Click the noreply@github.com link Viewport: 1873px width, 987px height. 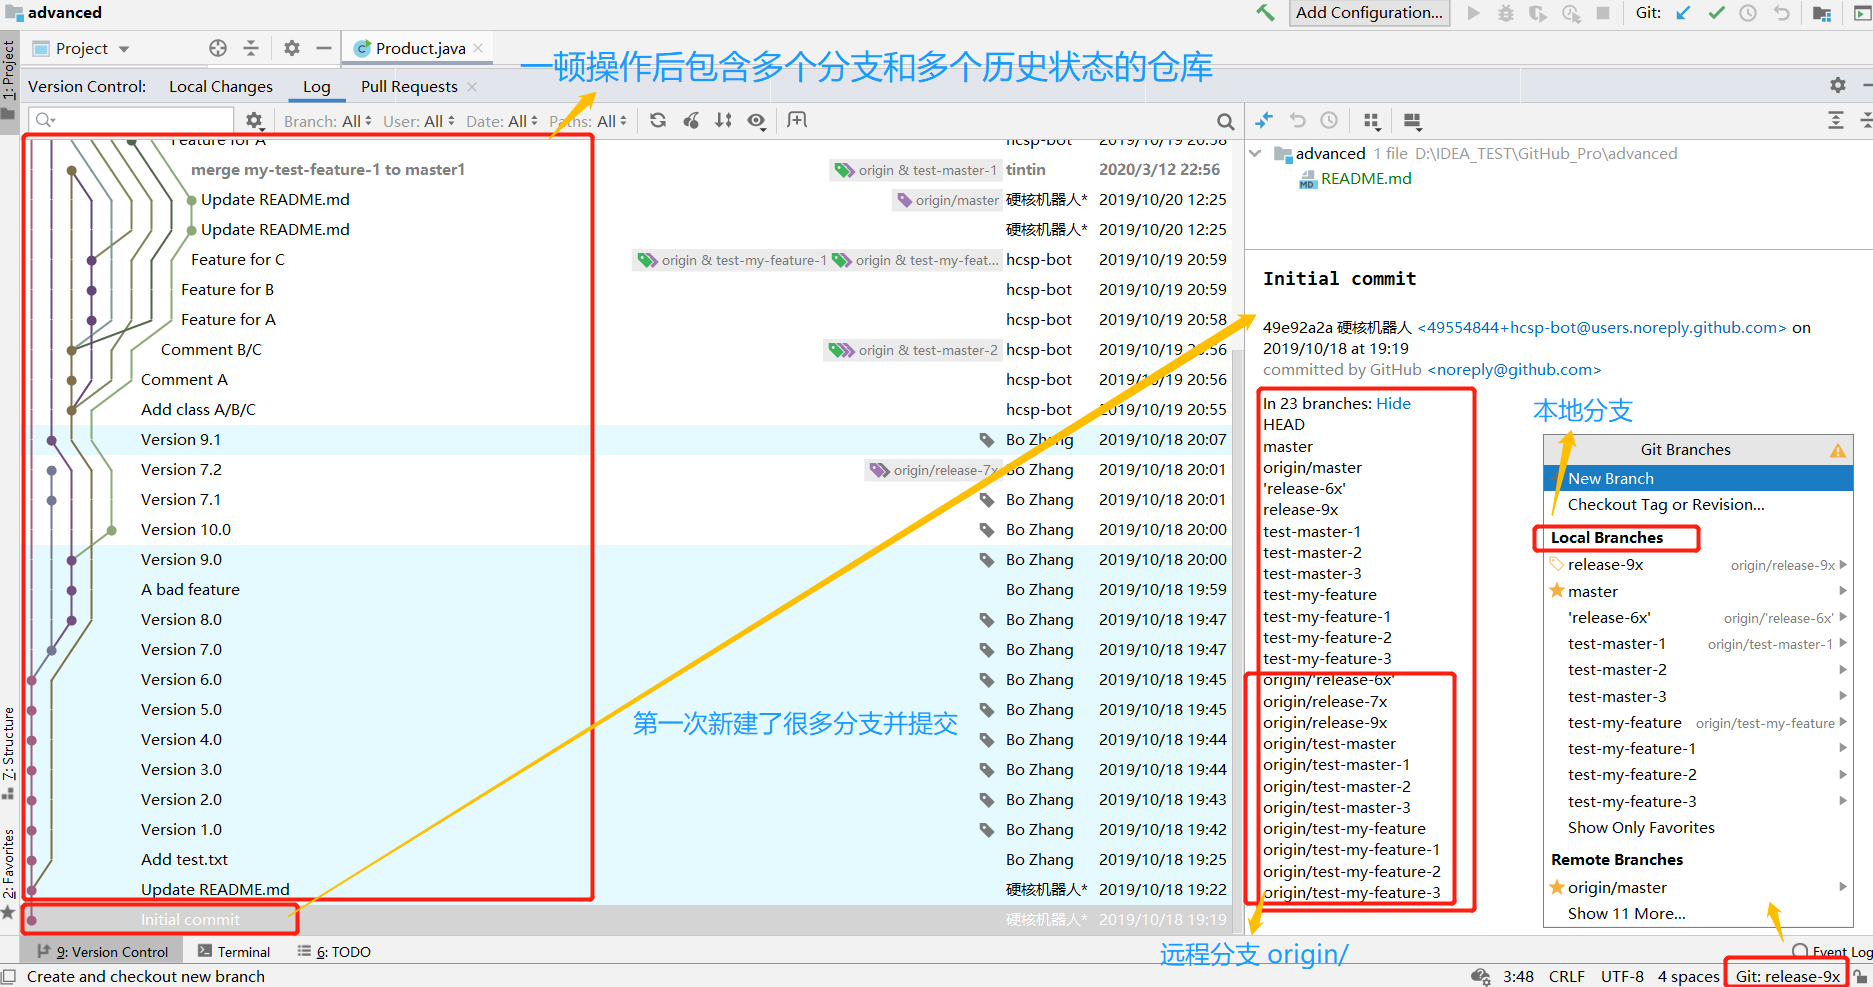1514,370
